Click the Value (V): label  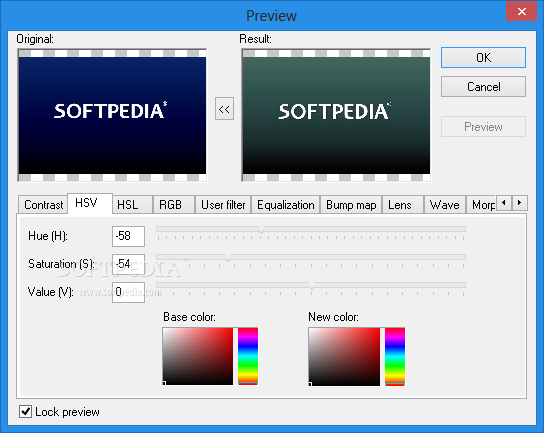[51, 292]
